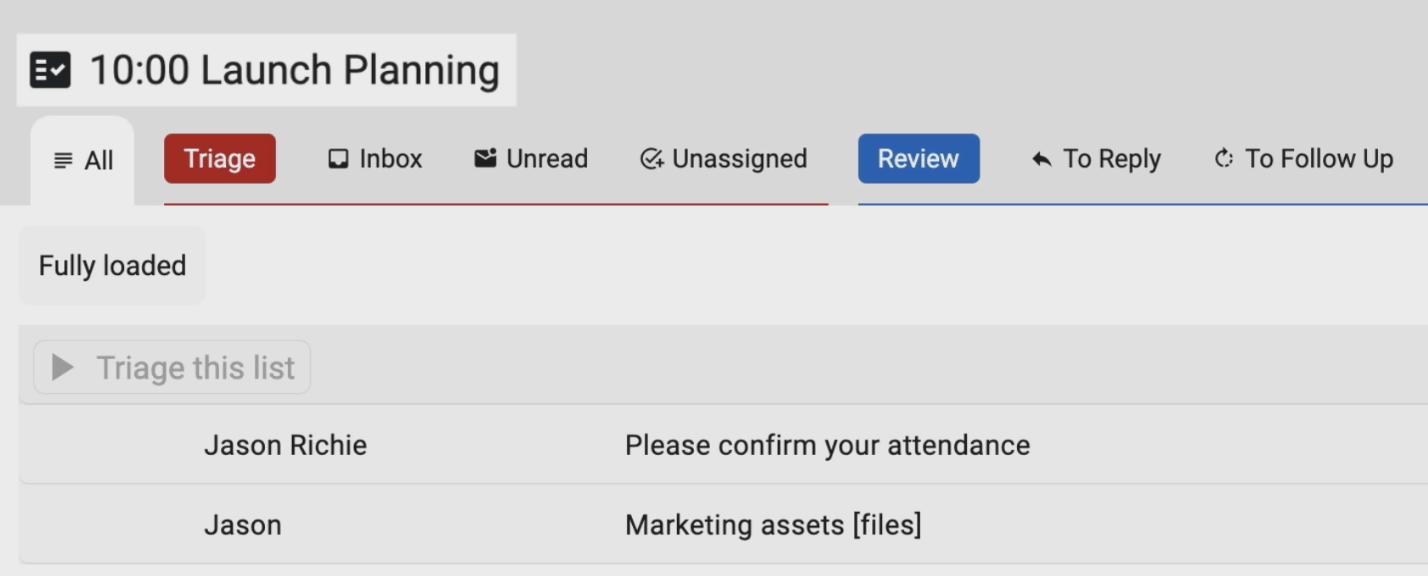Click the Triage this list button text
Viewport: 1428px width, 576px height.
(x=195, y=368)
